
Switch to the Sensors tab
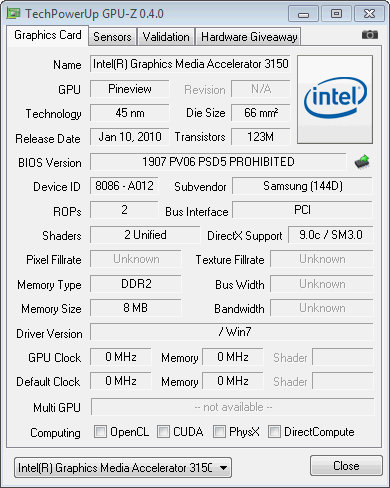112,37
